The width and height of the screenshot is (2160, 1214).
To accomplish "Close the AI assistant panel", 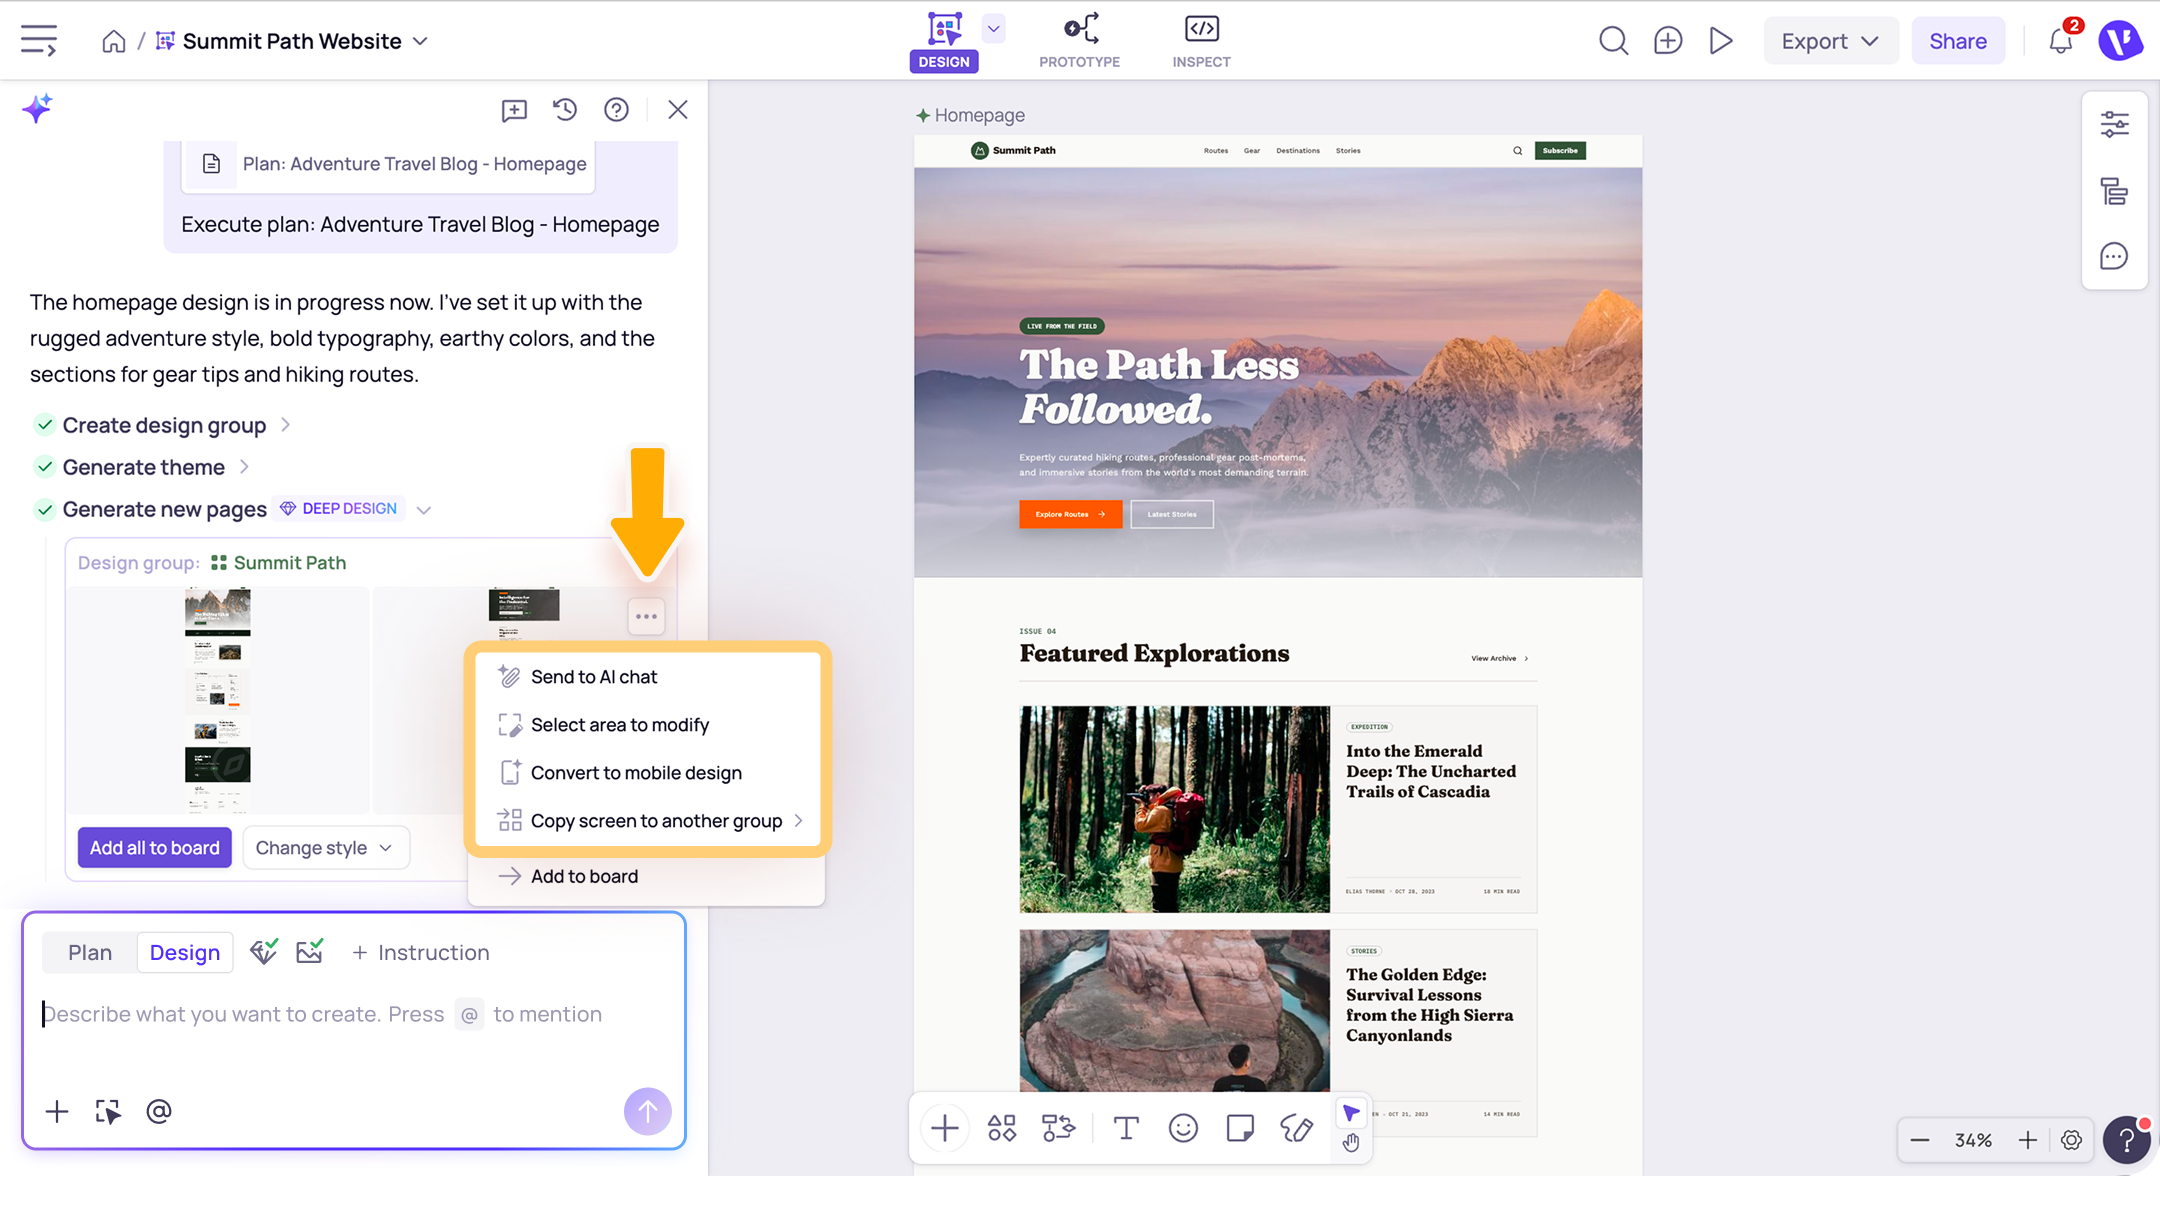I will pos(678,110).
